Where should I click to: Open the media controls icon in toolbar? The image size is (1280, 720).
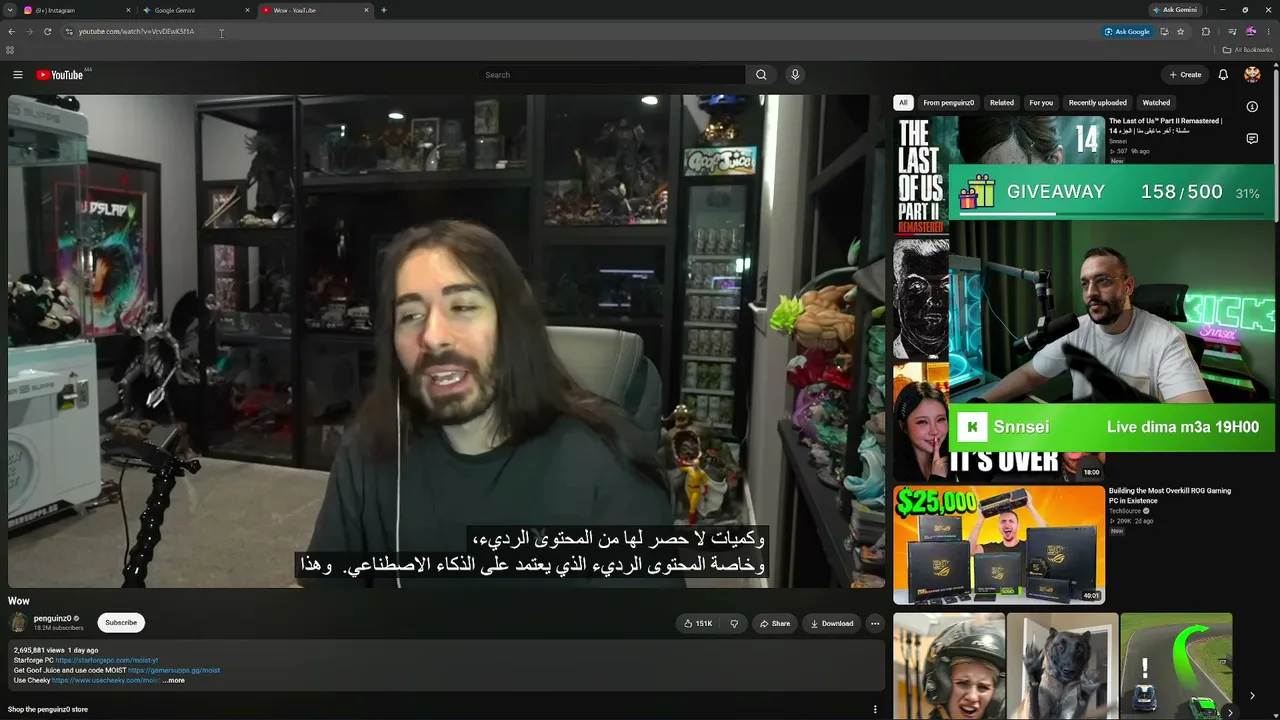tap(1232, 32)
